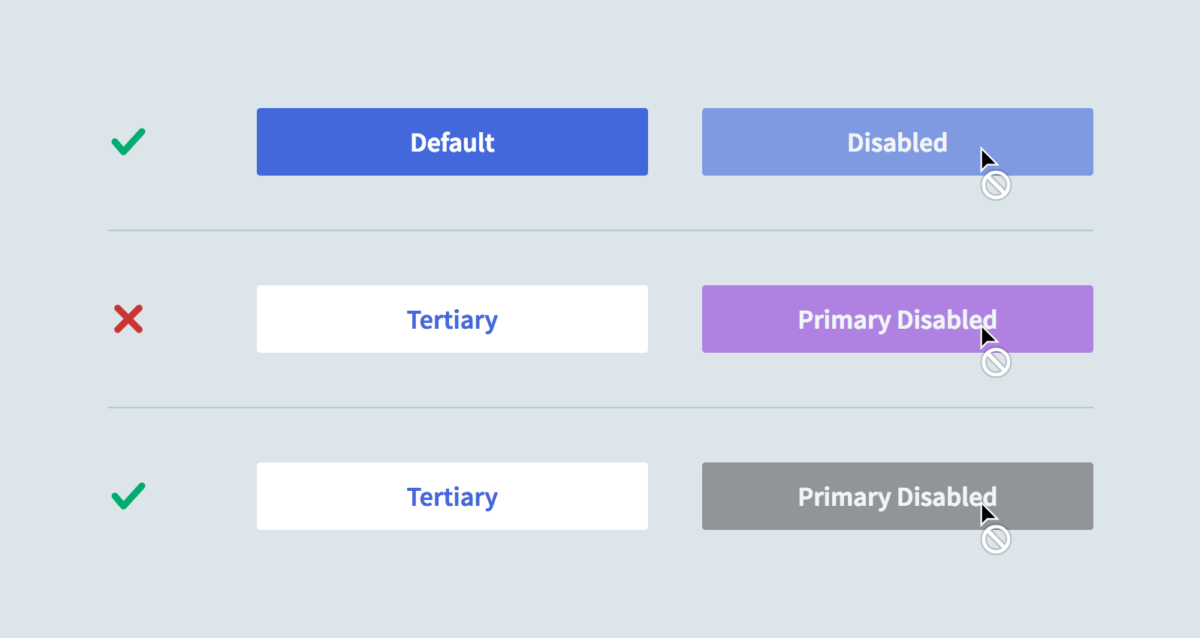Click the arrow cursor on the blue Disabled button
Viewport: 1200px width, 638px height.
tap(987, 160)
